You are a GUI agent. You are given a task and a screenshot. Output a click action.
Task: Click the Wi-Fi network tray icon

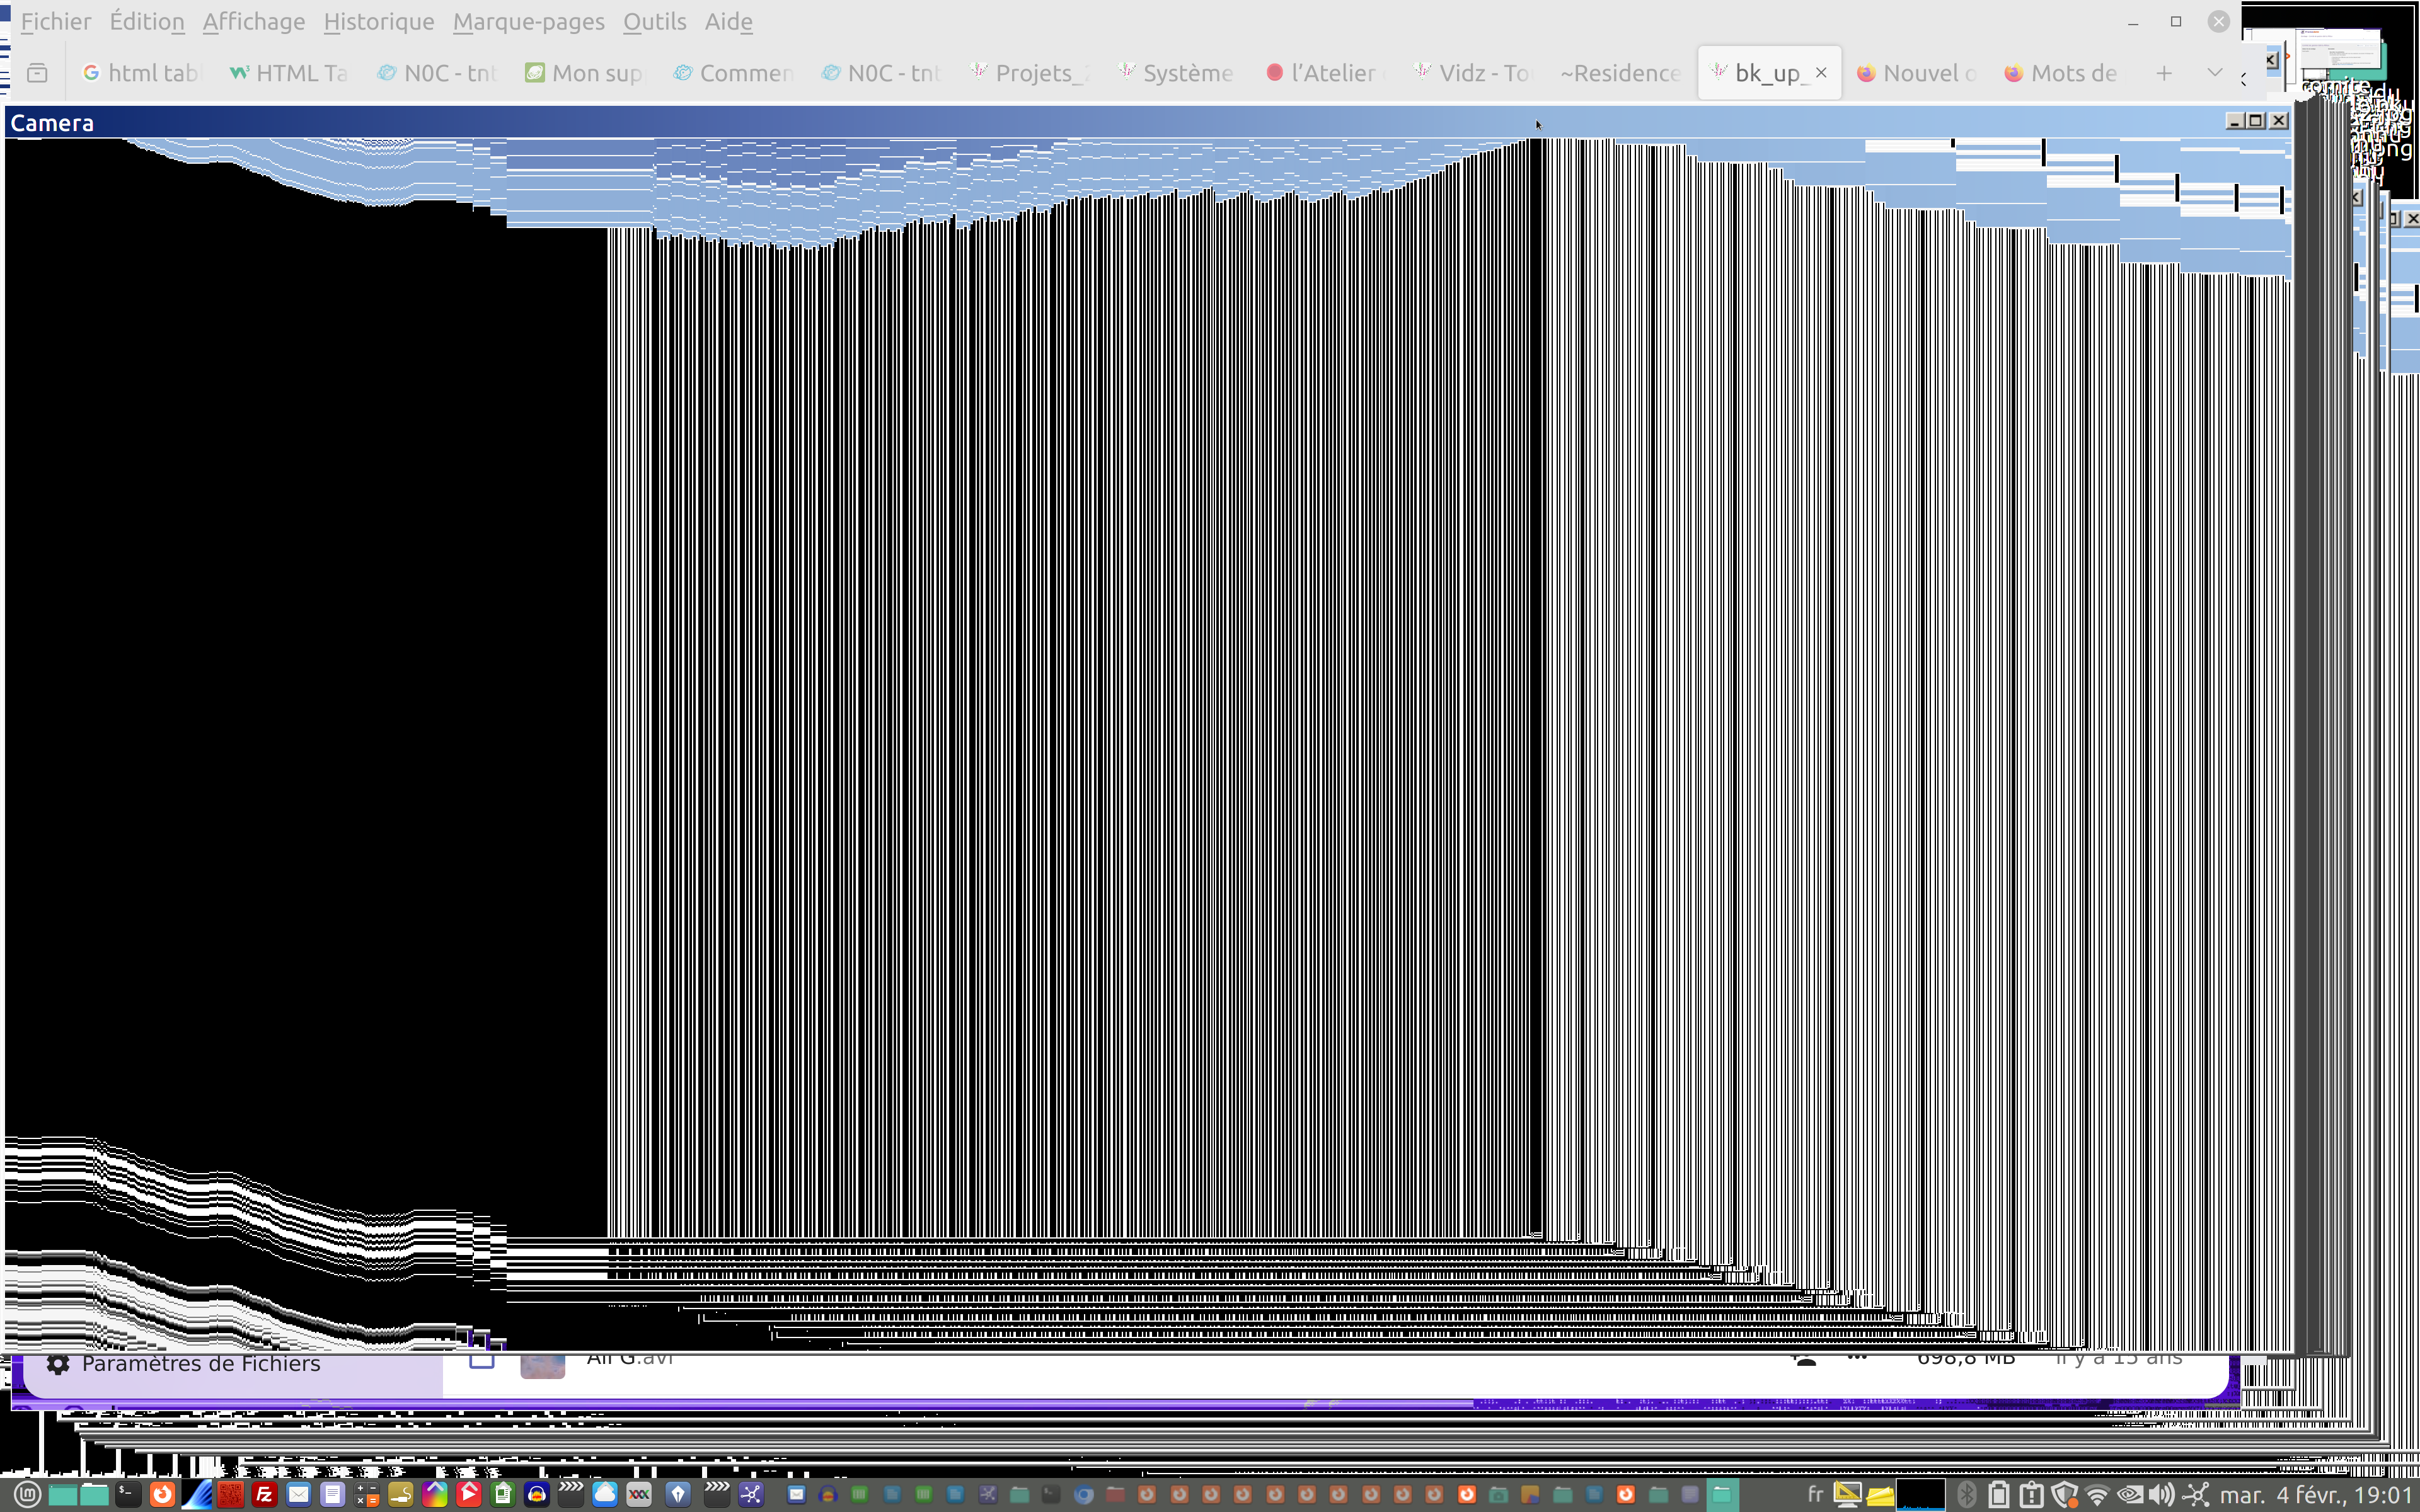[2097, 1494]
